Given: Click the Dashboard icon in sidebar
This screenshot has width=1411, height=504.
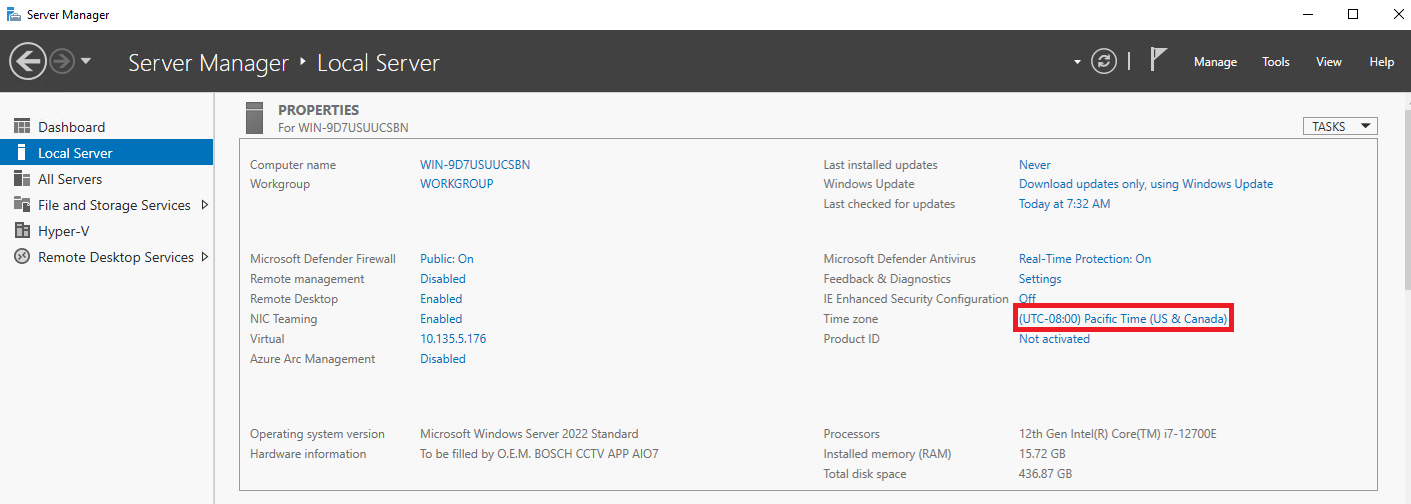Looking at the screenshot, I should point(22,127).
